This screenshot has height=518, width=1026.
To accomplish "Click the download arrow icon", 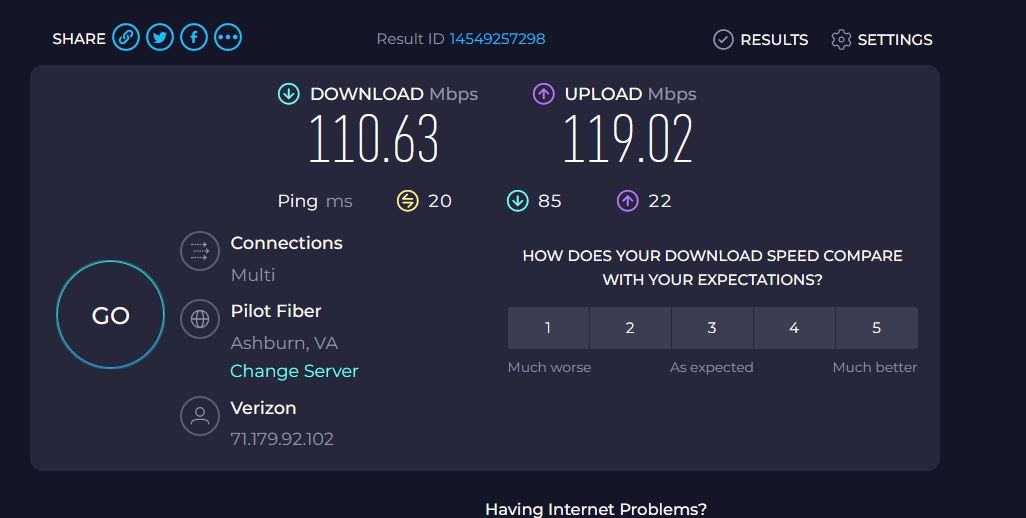I will click(x=289, y=94).
